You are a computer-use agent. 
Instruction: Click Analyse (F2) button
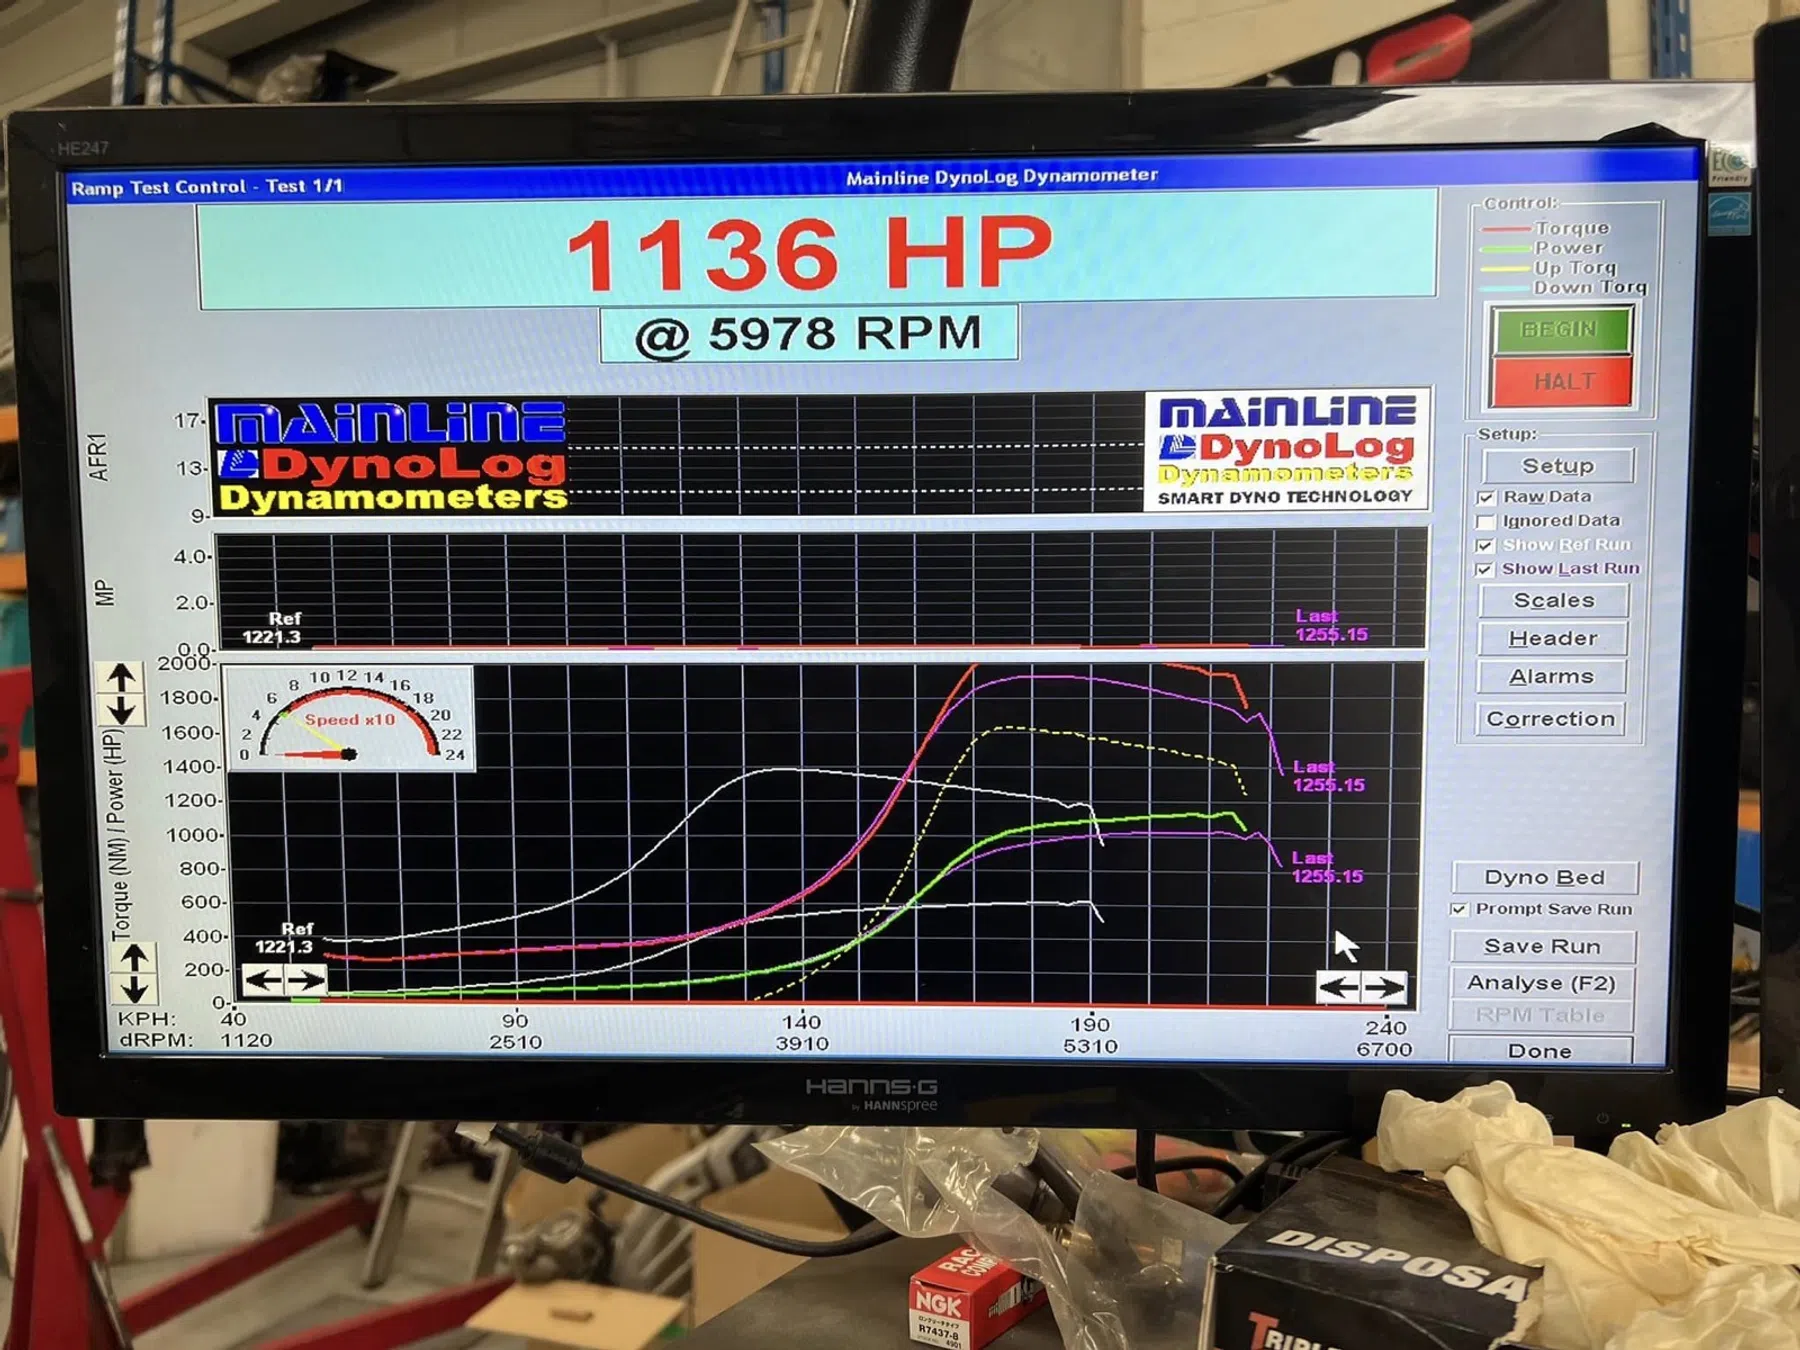click(x=1541, y=983)
